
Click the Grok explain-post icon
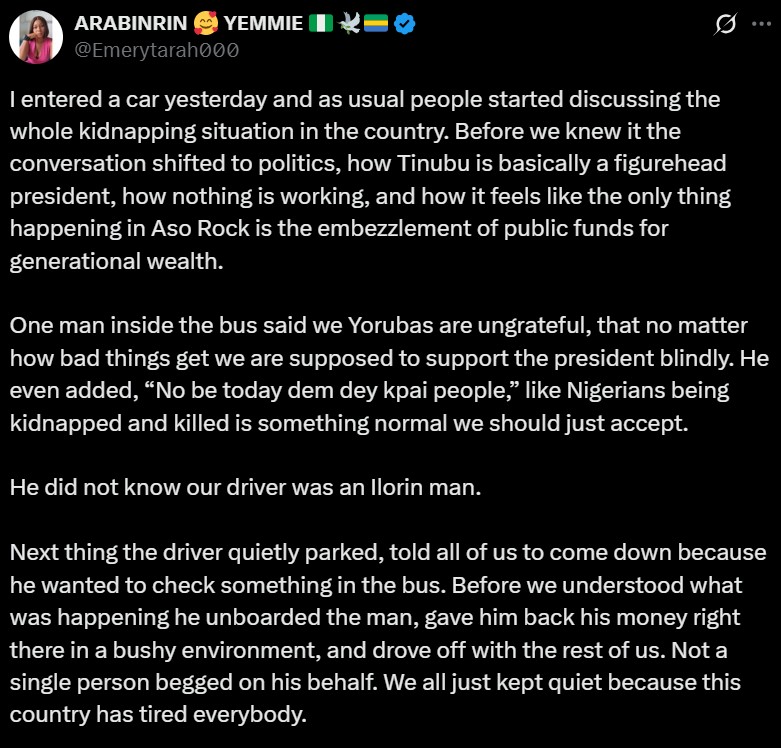pos(727,24)
